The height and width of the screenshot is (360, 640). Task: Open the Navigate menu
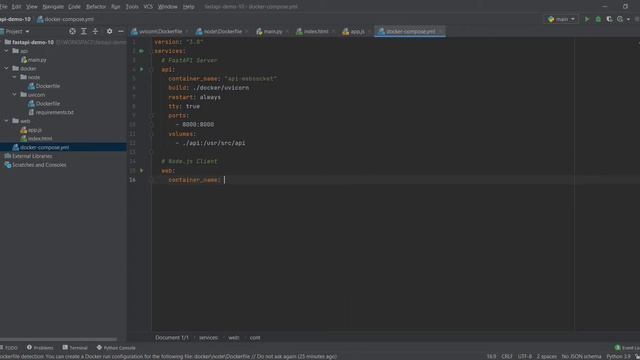53,7
